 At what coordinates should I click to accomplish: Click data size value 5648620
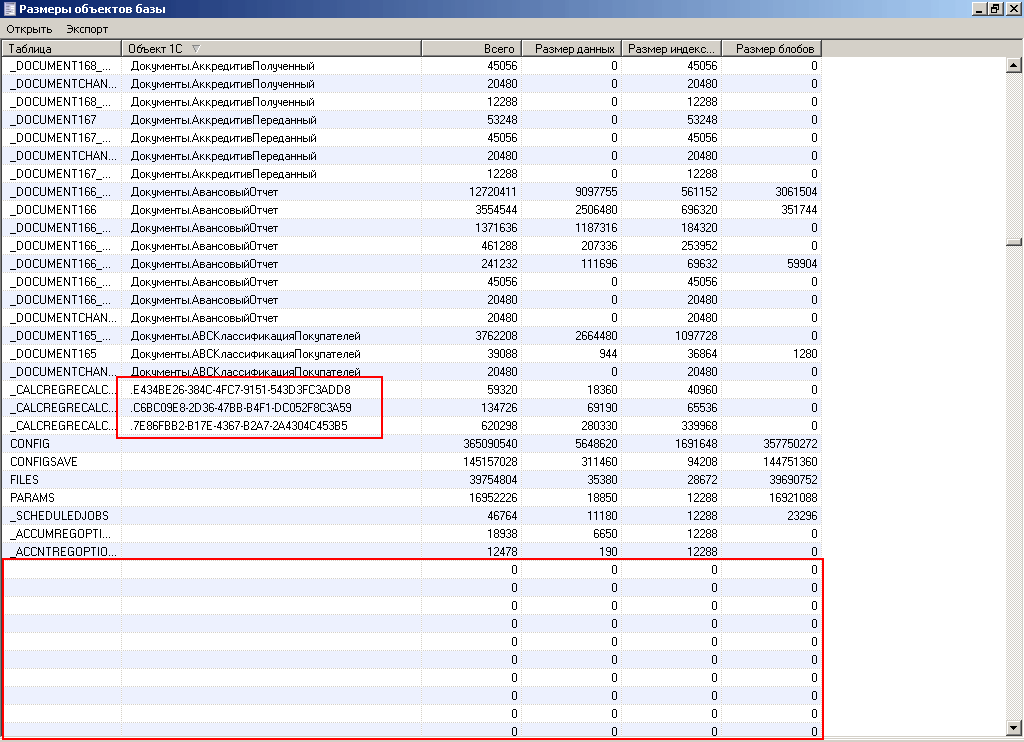click(596, 444)
